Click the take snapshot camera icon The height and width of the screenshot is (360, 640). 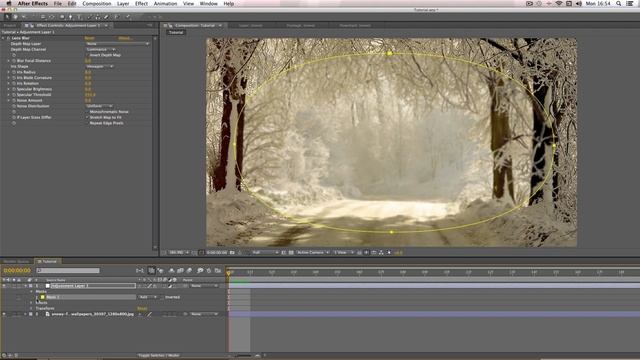[x=232, y=253]
